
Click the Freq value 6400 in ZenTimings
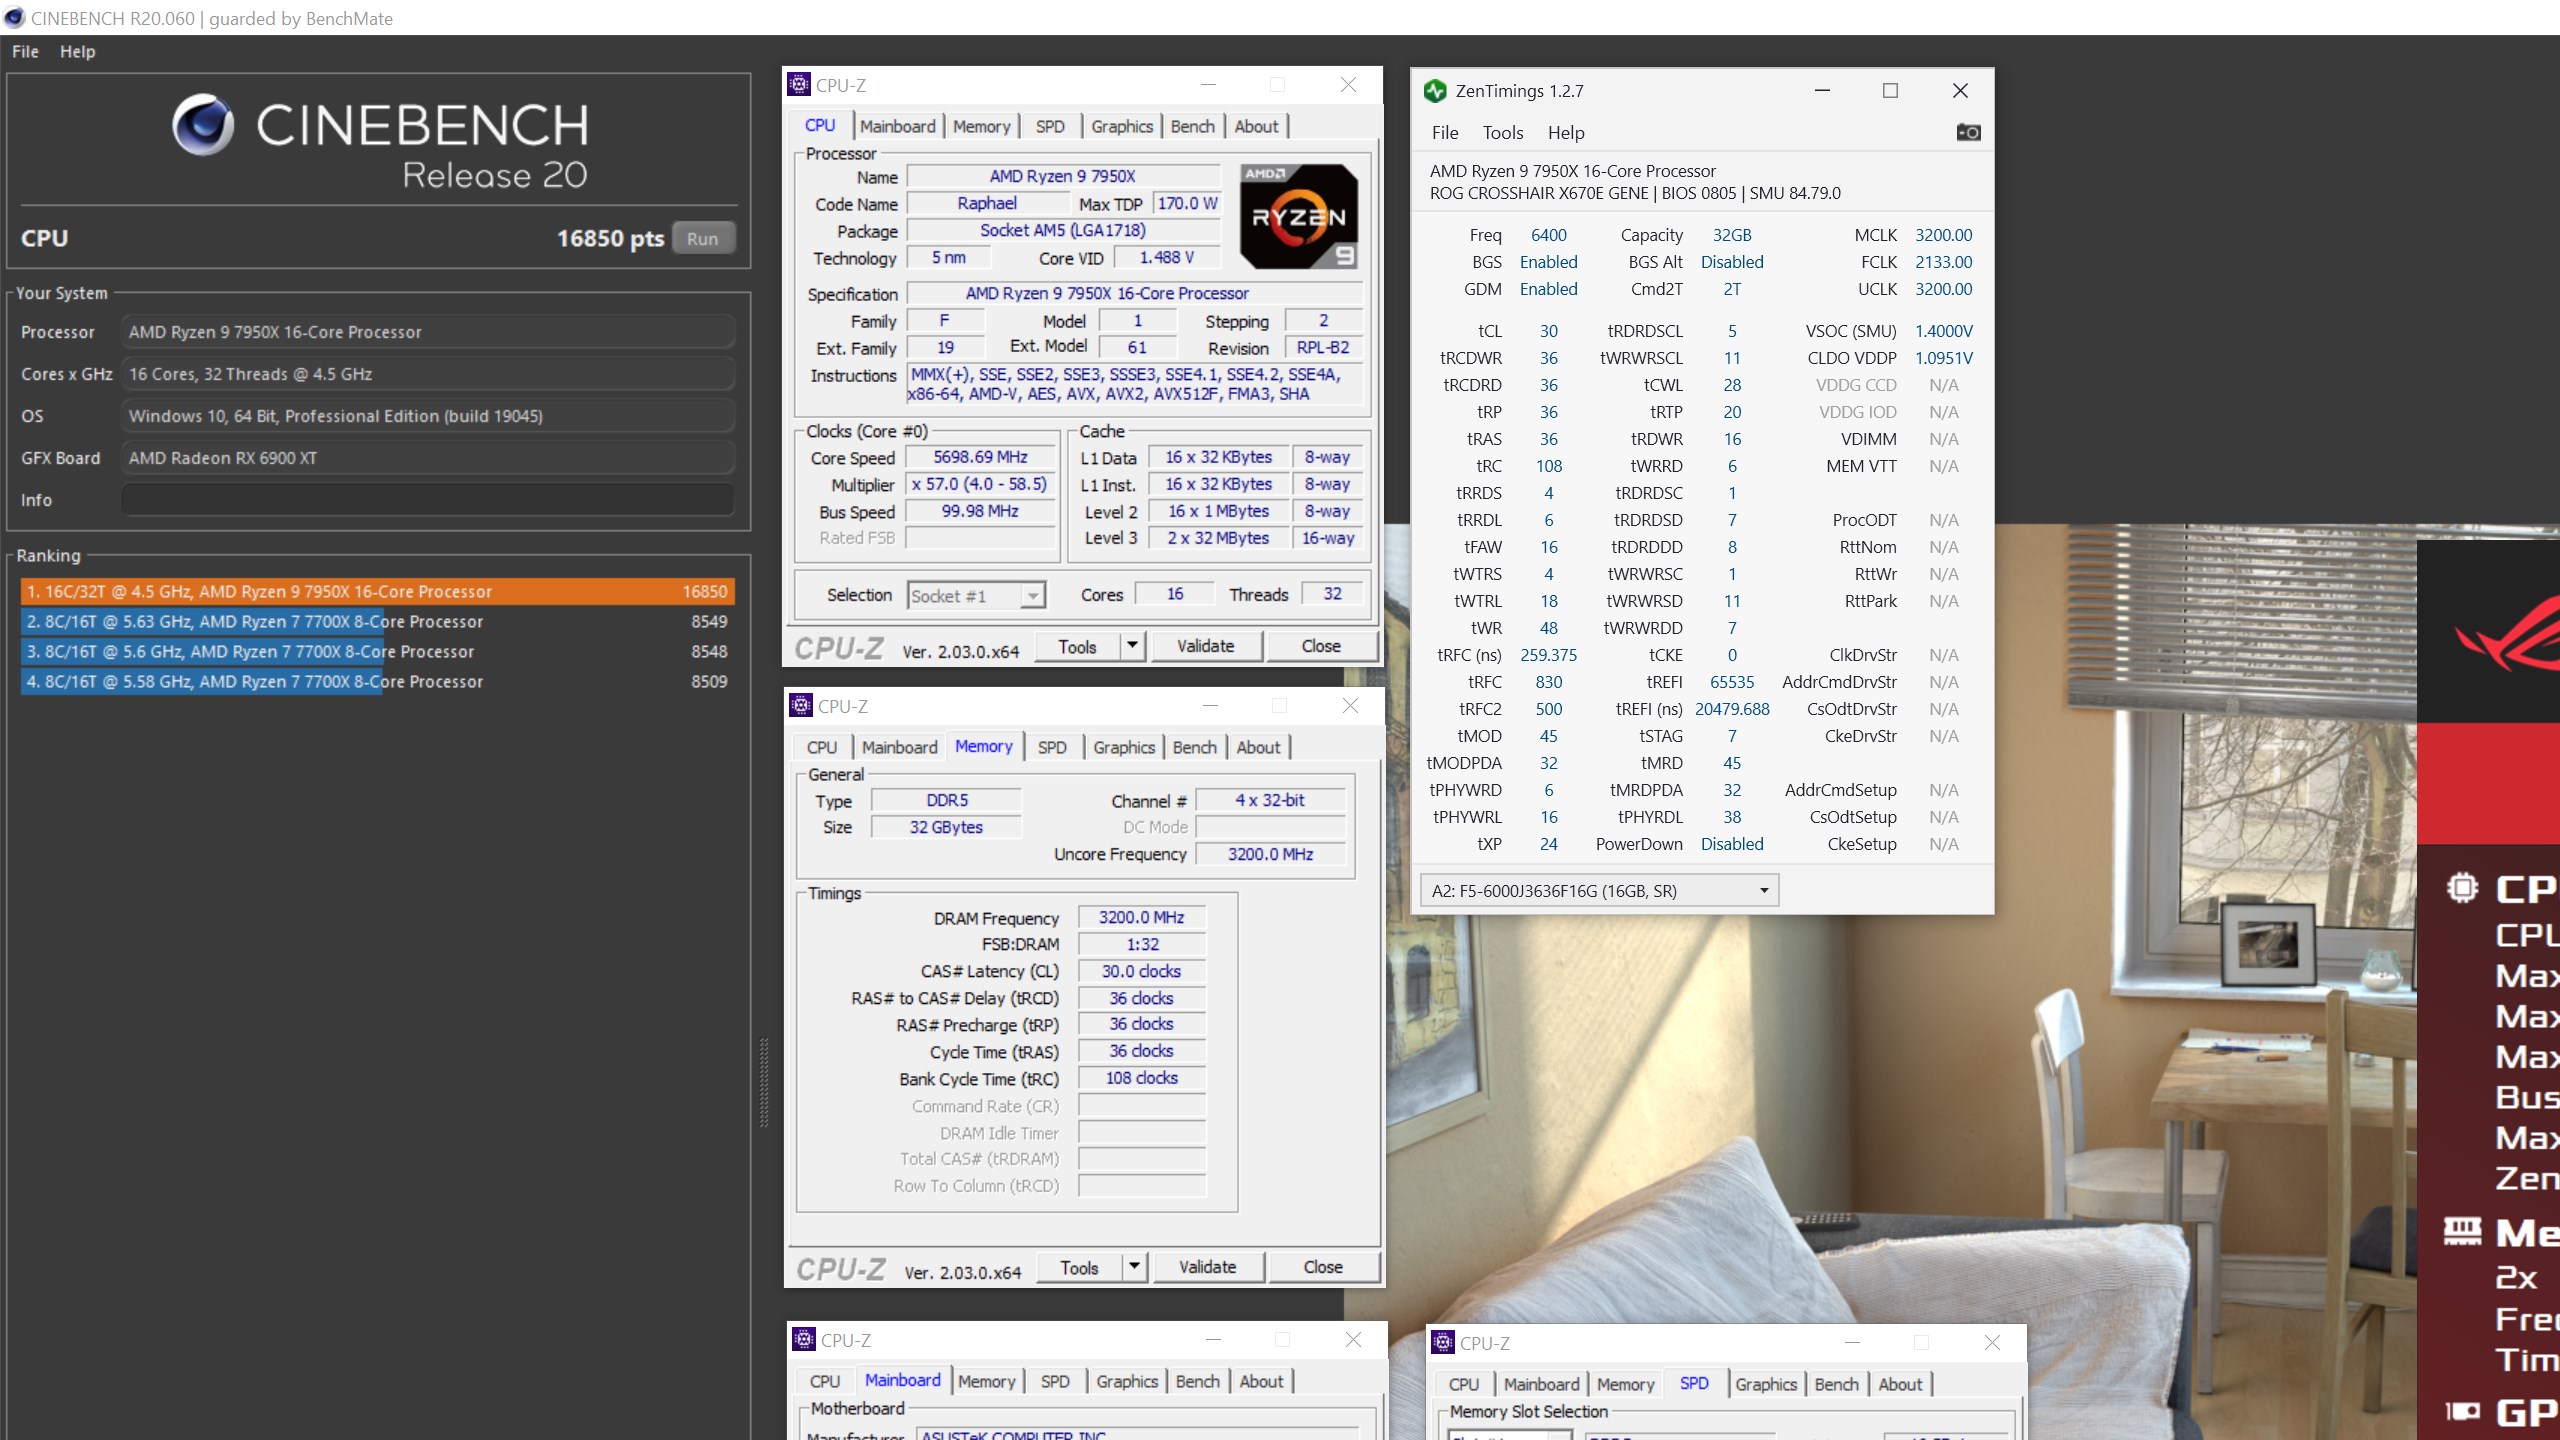click(x=1548, y=235)
